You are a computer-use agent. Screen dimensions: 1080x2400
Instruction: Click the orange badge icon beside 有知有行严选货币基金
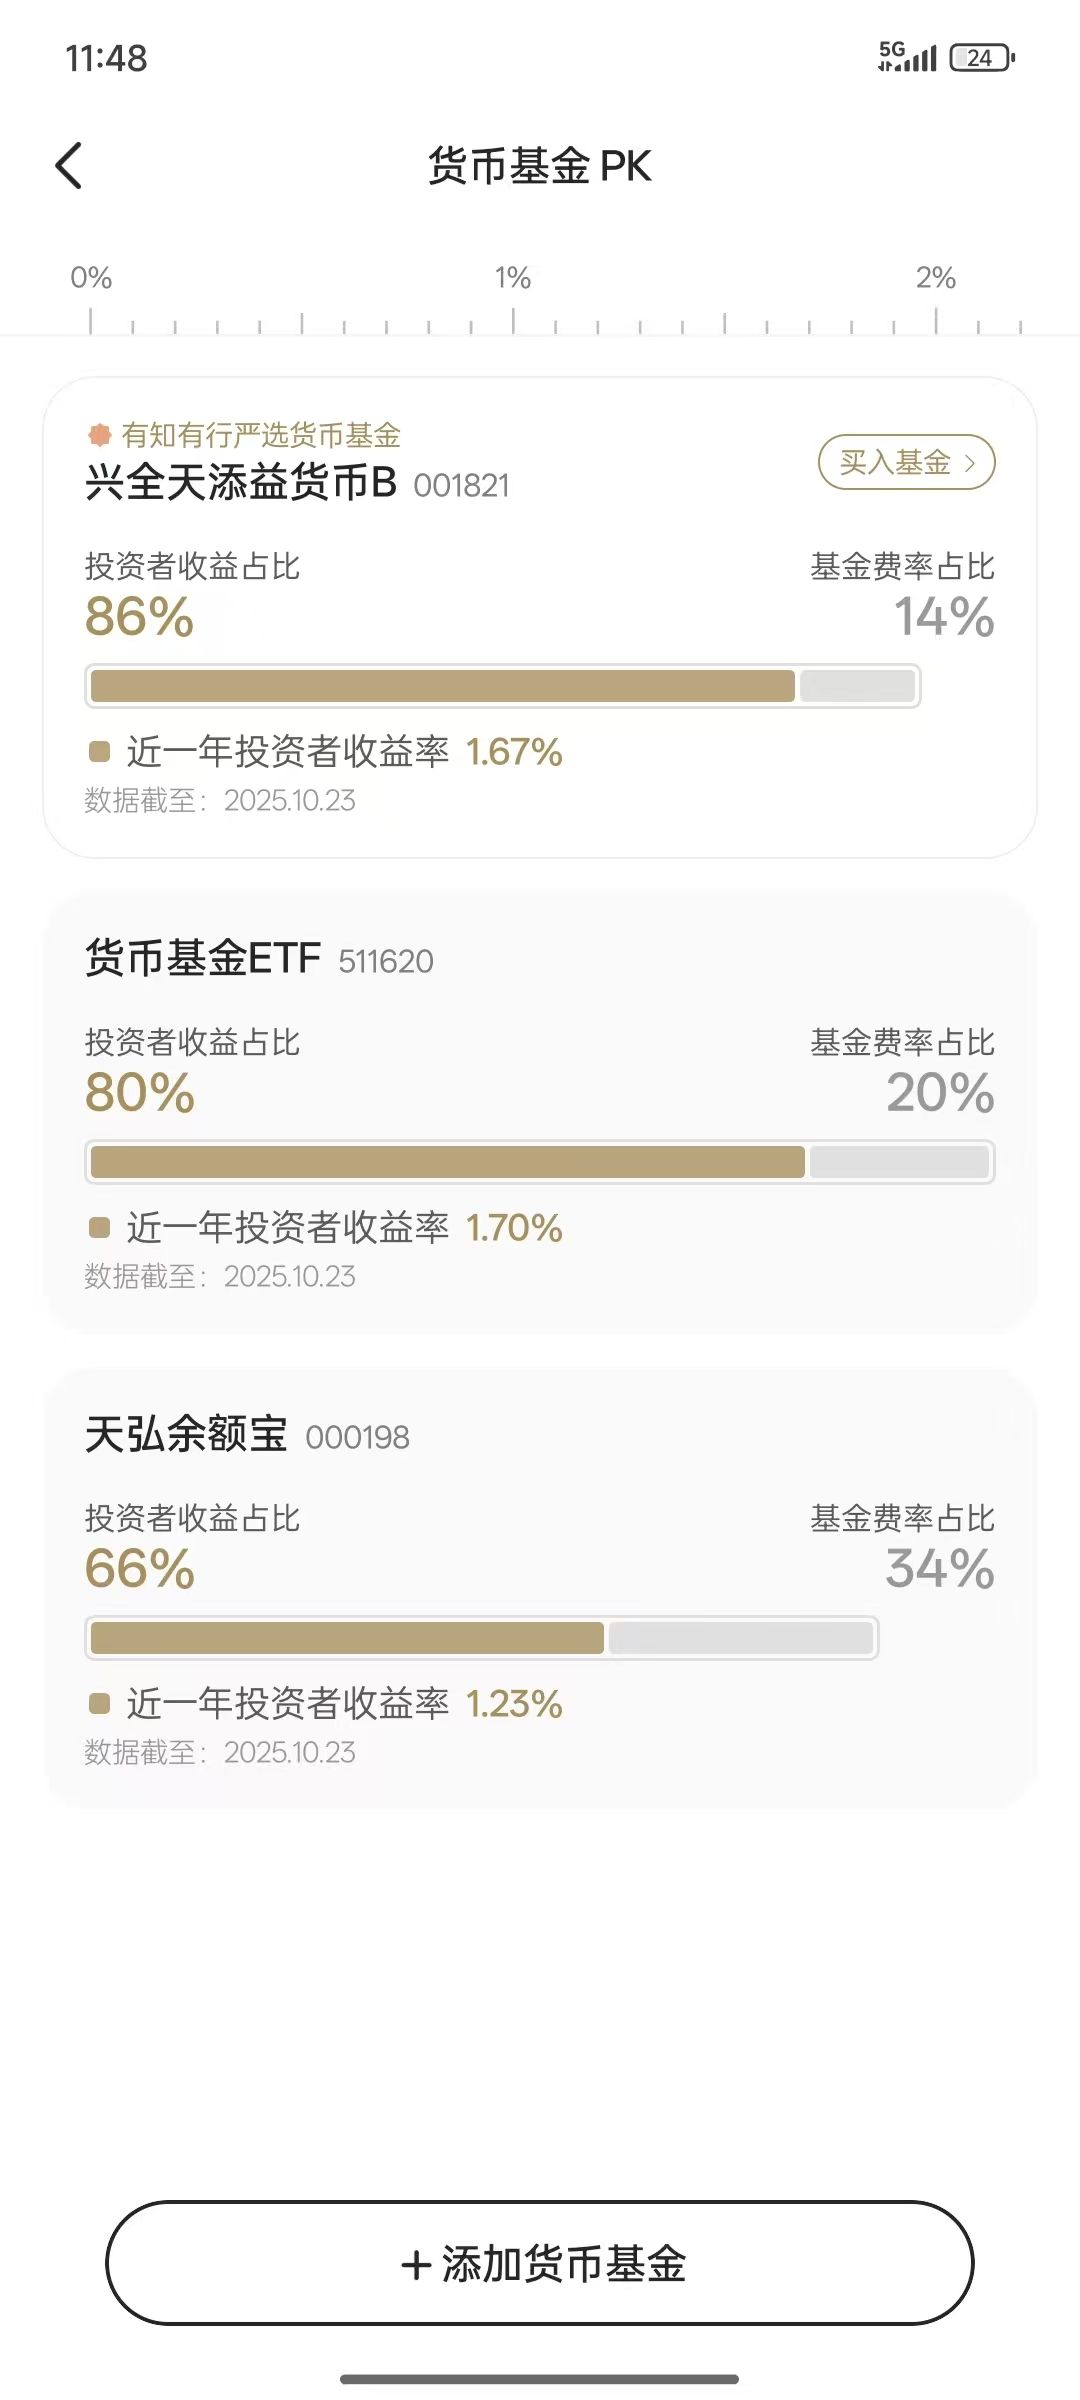click(x=99, y=435)
